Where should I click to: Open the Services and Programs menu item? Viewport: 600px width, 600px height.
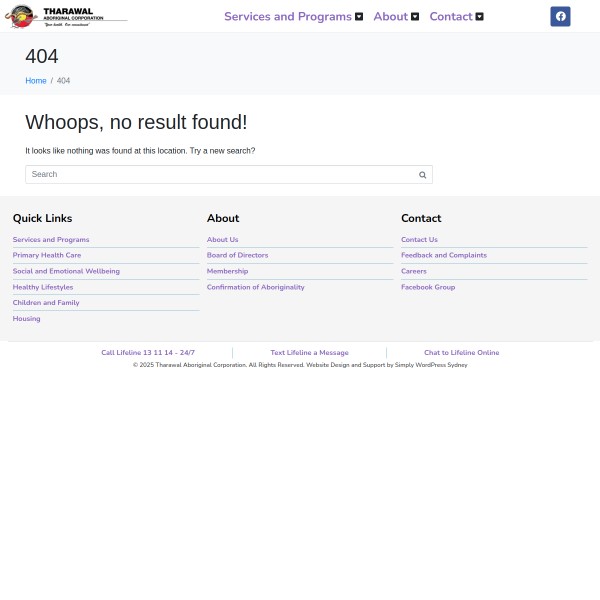click(x=287, y=17)
